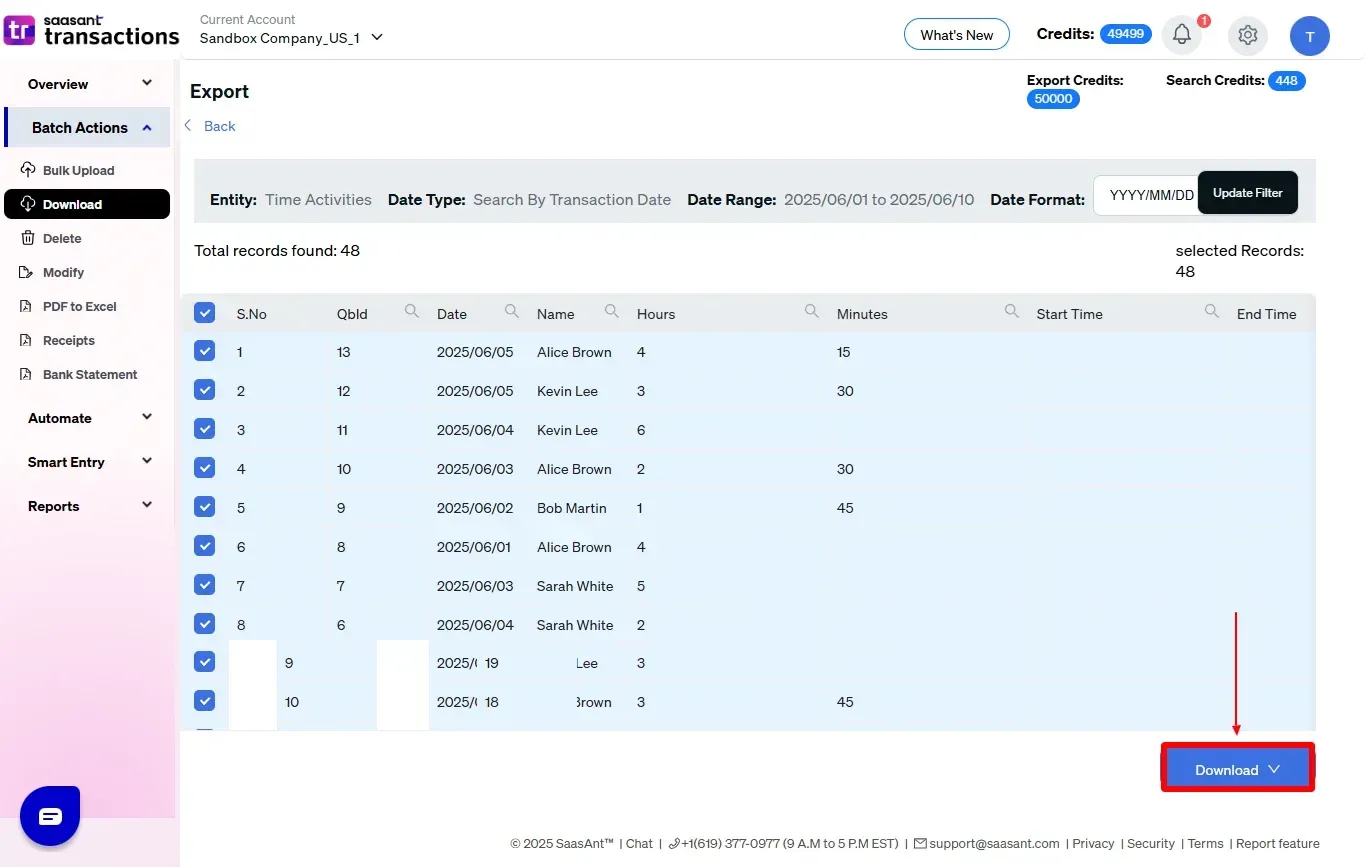1366x868 pixels.
Task: Select Download in sidebar
Action: tap(87, 204)
